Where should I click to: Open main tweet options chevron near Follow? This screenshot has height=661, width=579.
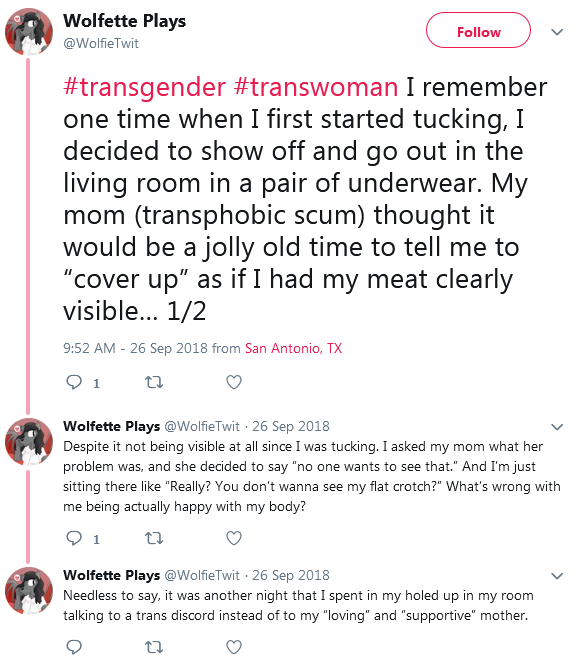pos(557,32)
